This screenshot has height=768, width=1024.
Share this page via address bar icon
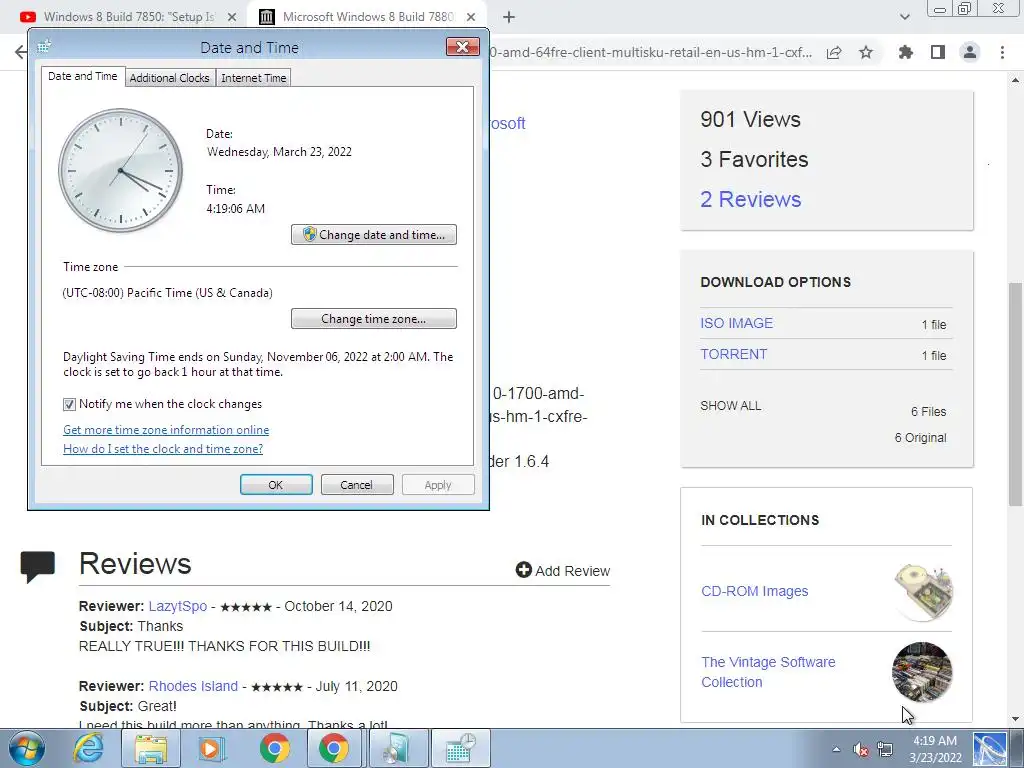coord(834,52)
